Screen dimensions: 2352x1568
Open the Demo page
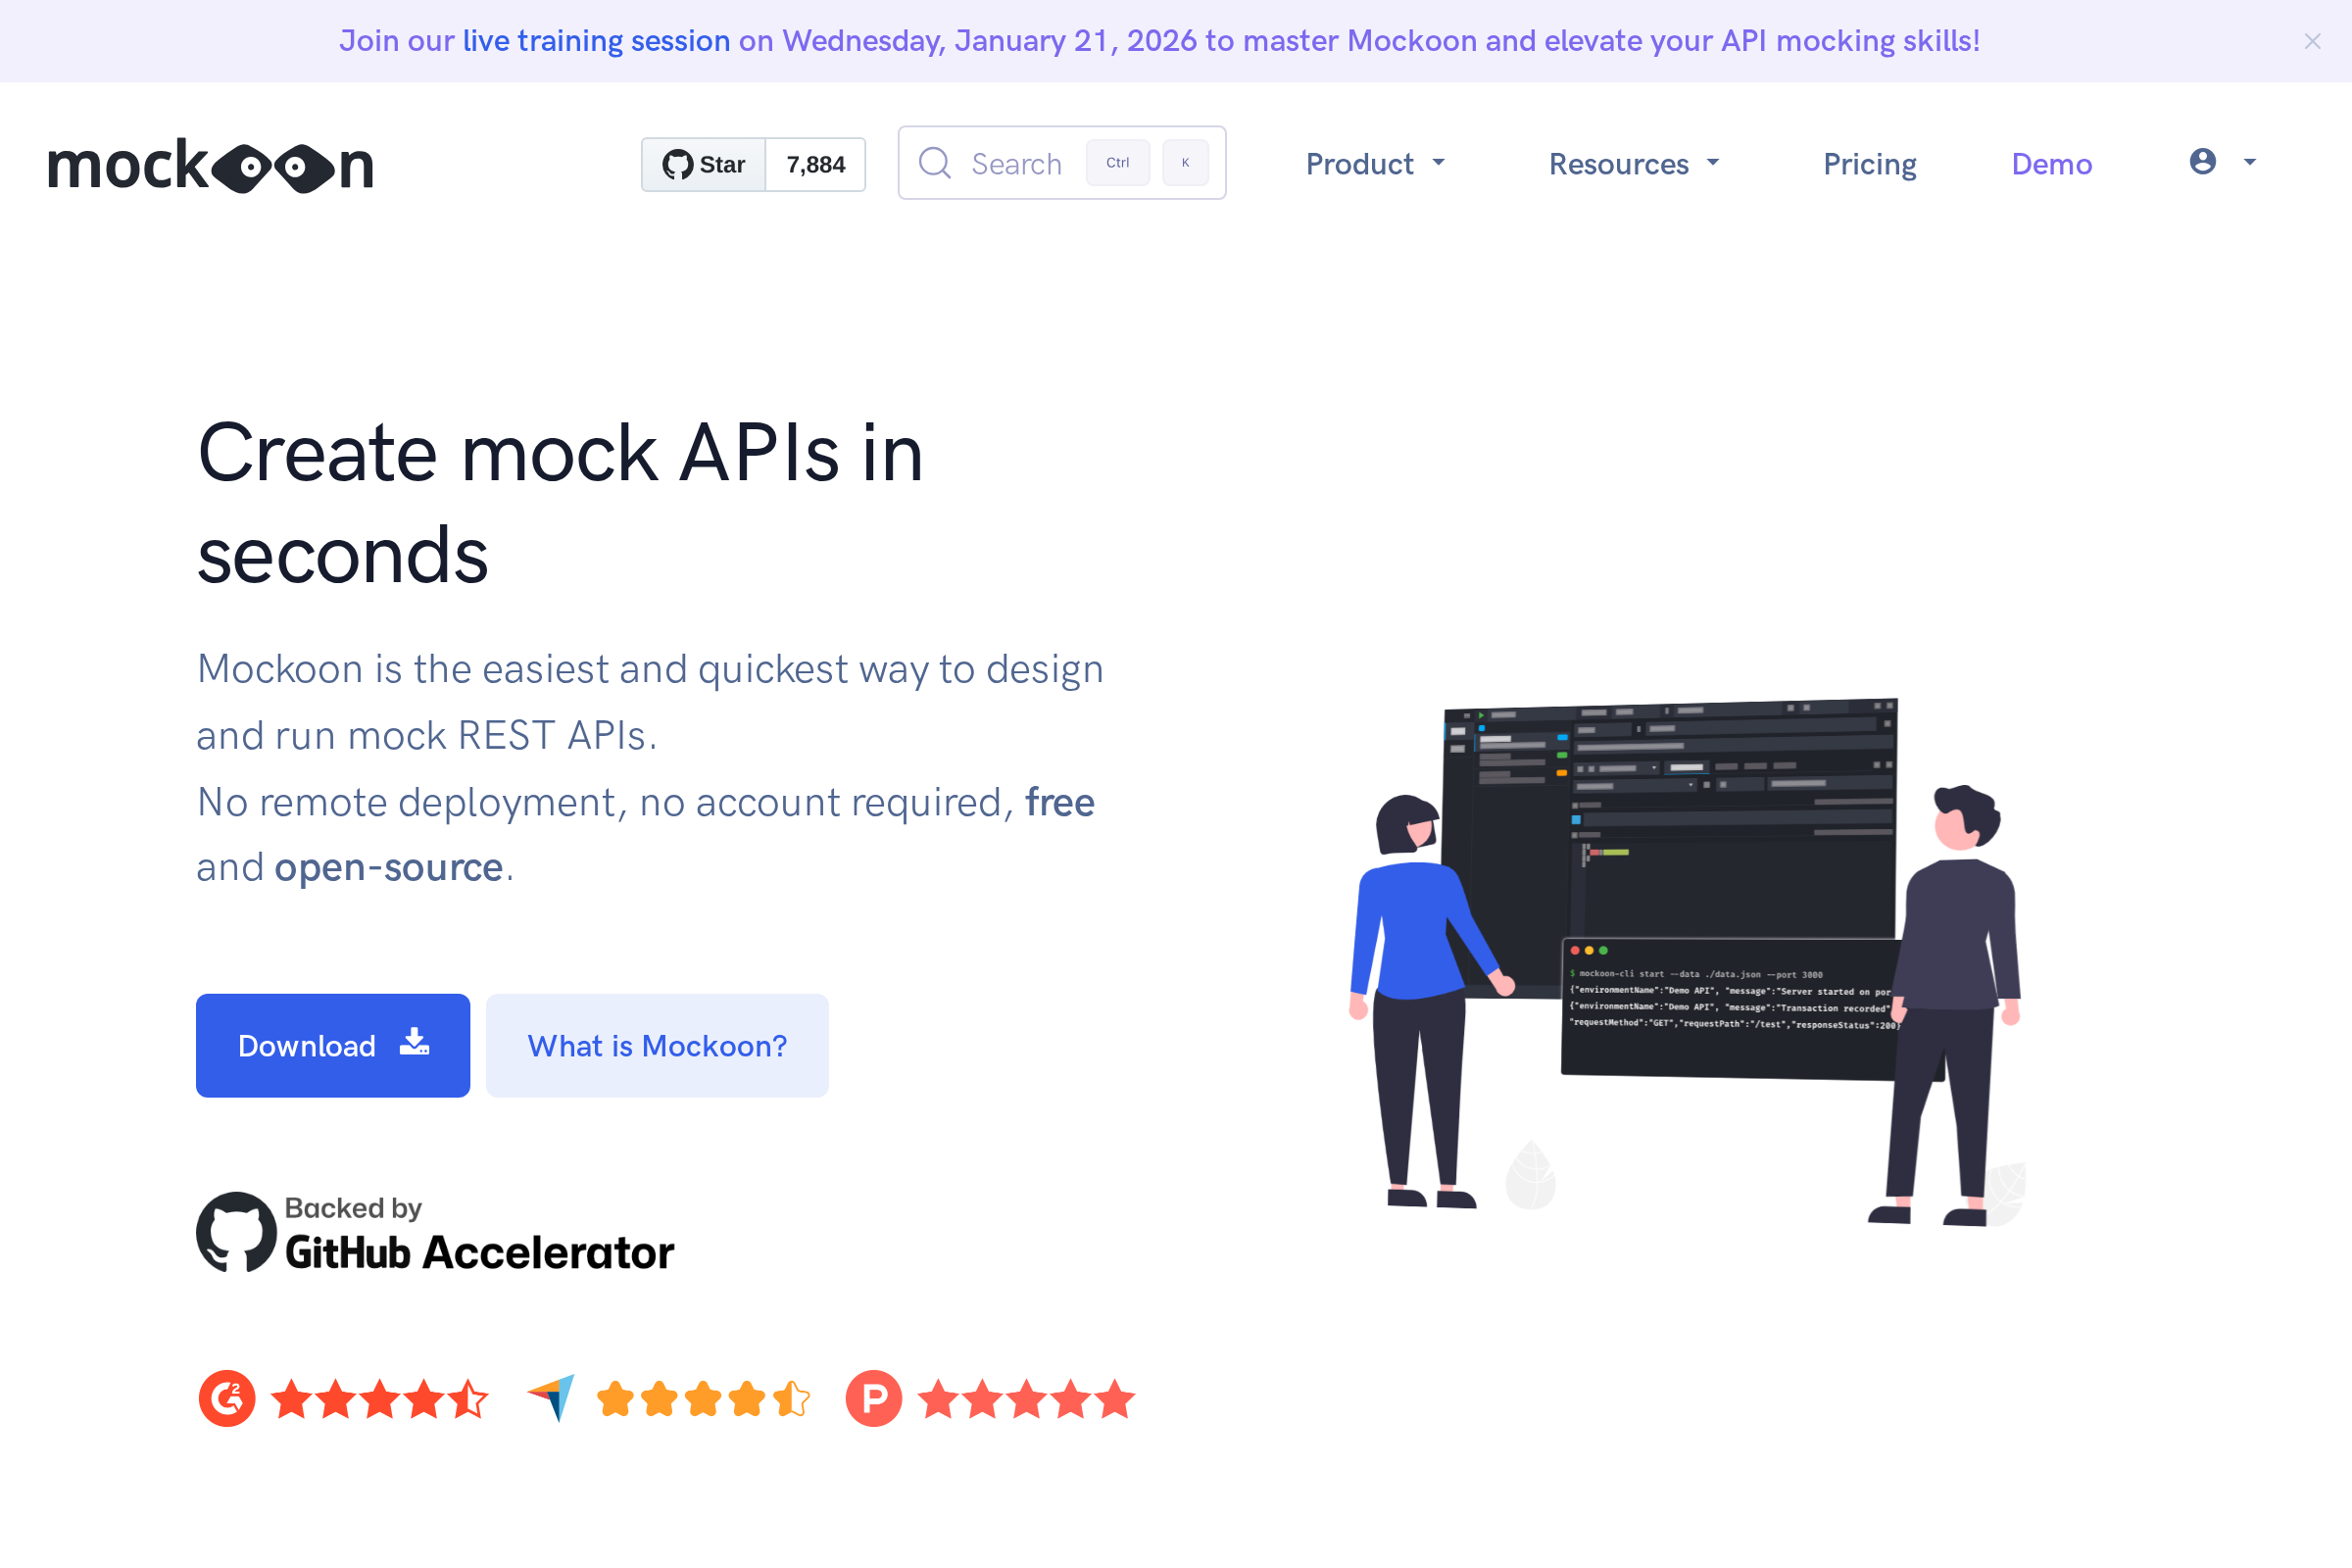(2051, 163)
